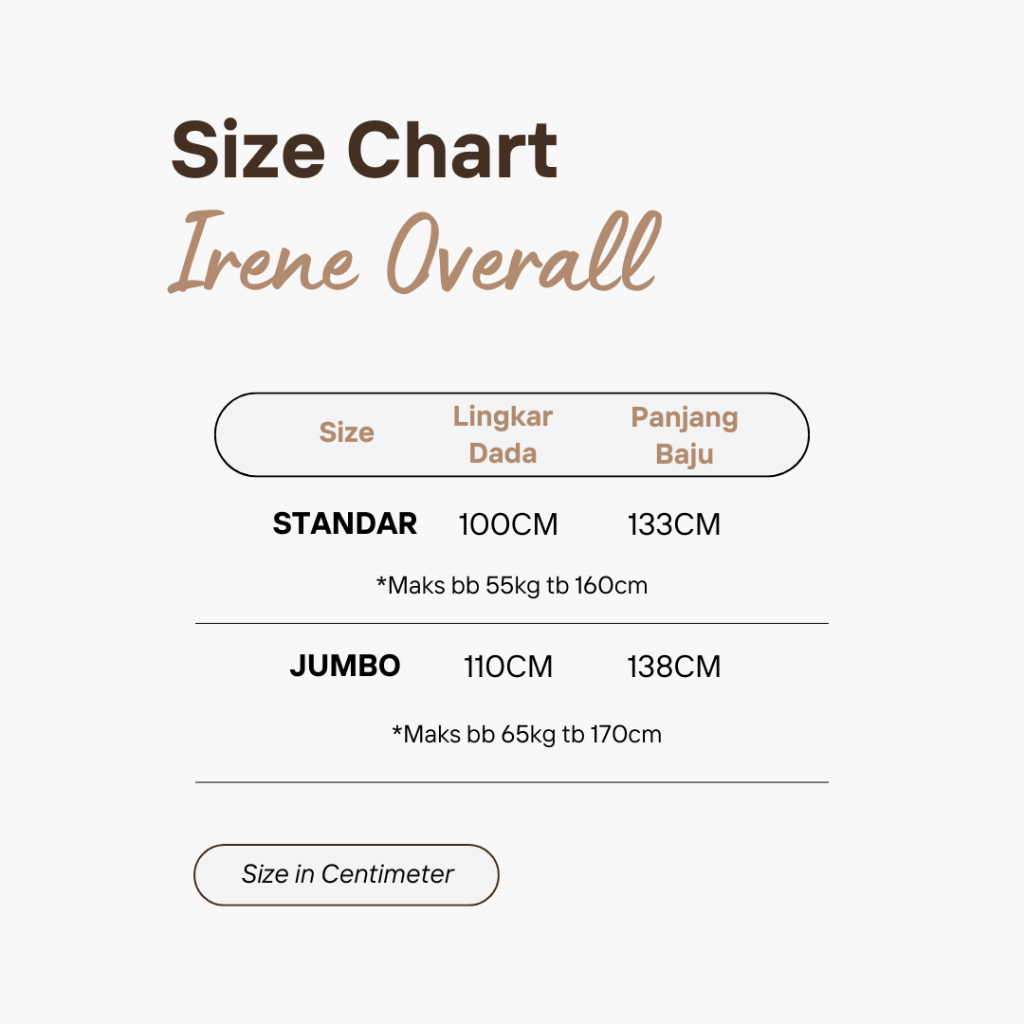This screenshot has width=1024, height=1024.
Task: Click the word "Overall" in the script title
Action: (x=524, y=252)
